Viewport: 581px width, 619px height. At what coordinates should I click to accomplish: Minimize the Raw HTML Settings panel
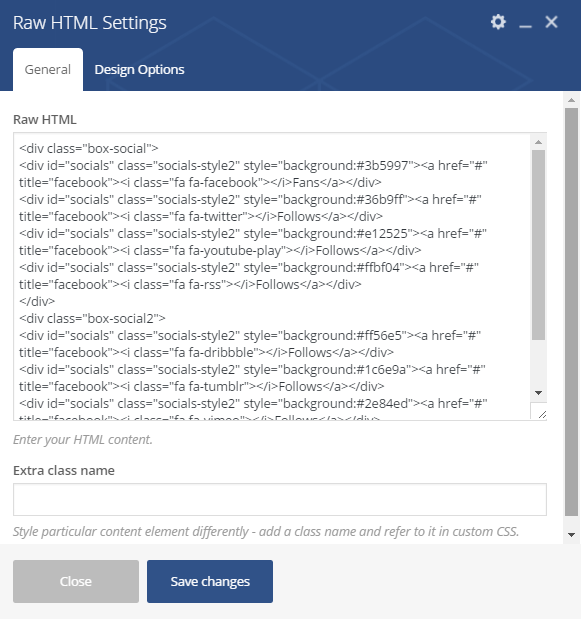(525, 23)
